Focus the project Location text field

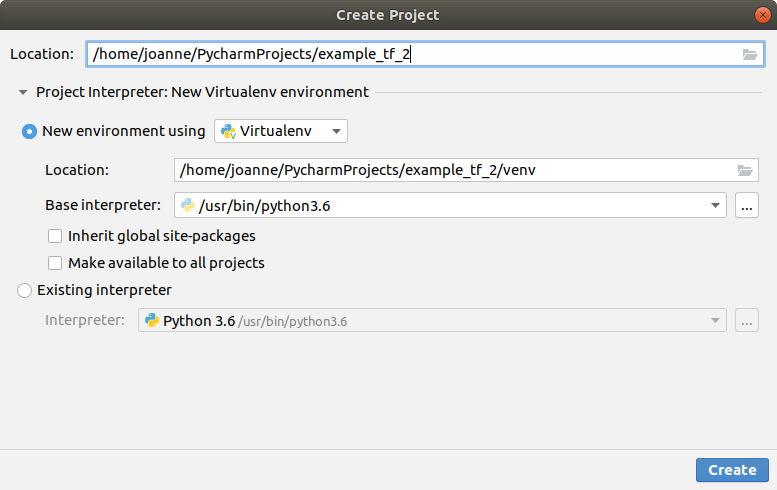pyautogui.click(x=425, y=54)
